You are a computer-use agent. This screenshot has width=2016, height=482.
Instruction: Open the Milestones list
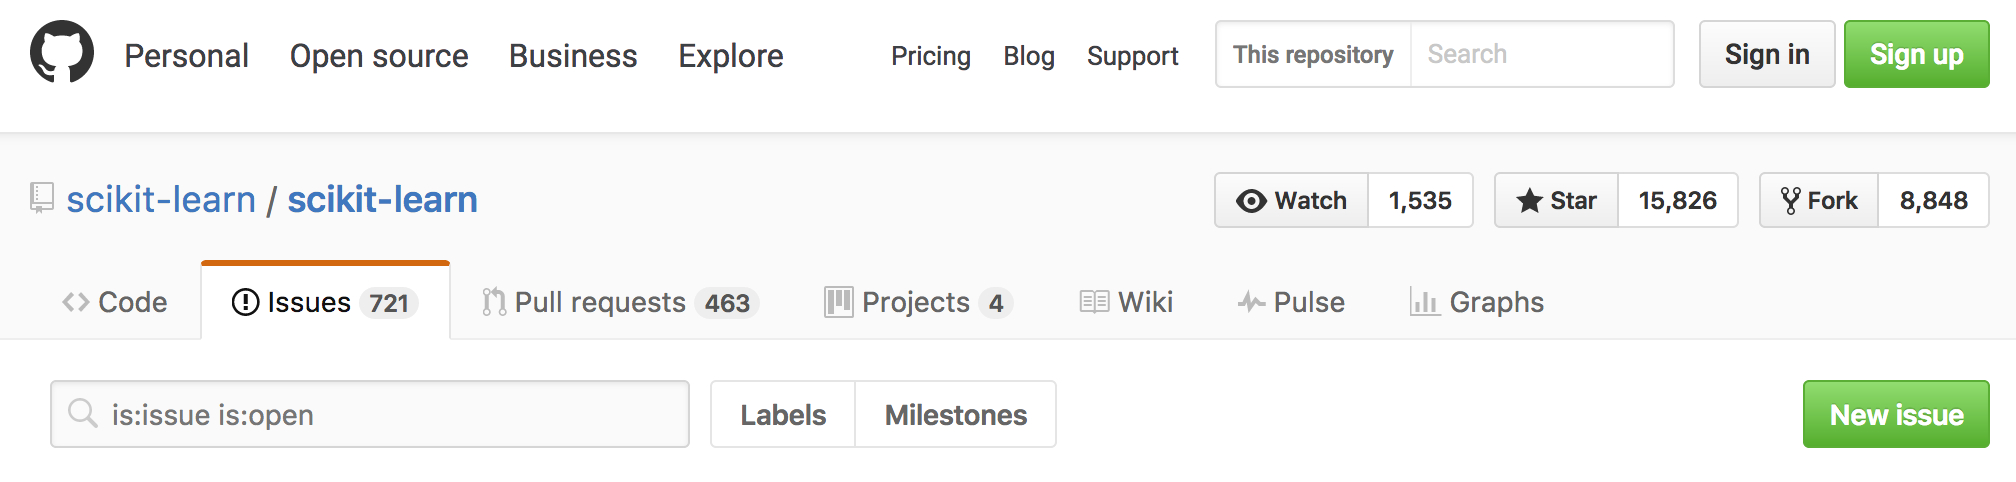(x=955, y=414)
